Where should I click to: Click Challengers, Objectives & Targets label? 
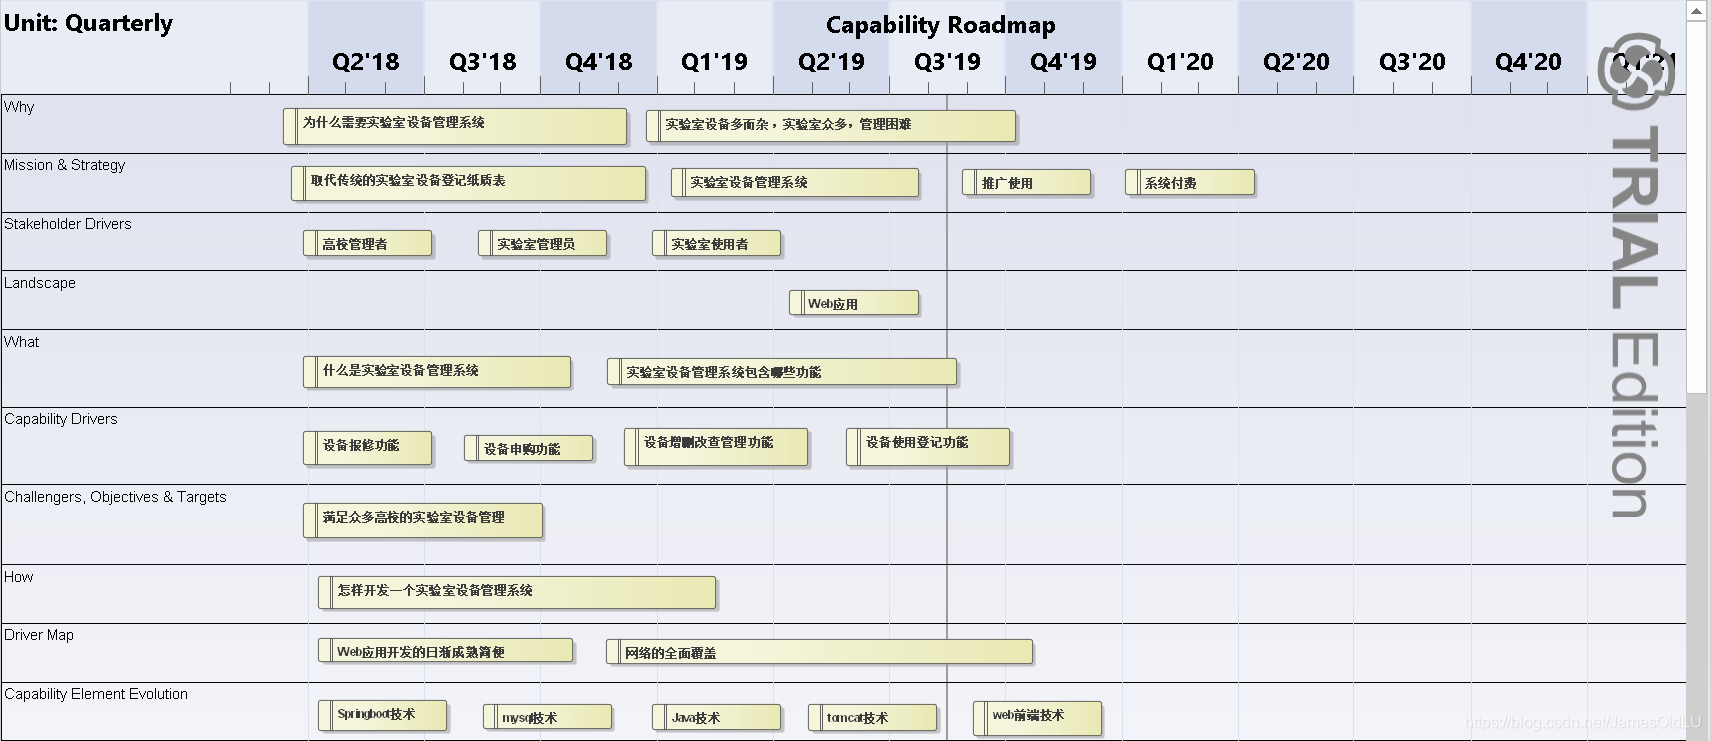(115, 497)
